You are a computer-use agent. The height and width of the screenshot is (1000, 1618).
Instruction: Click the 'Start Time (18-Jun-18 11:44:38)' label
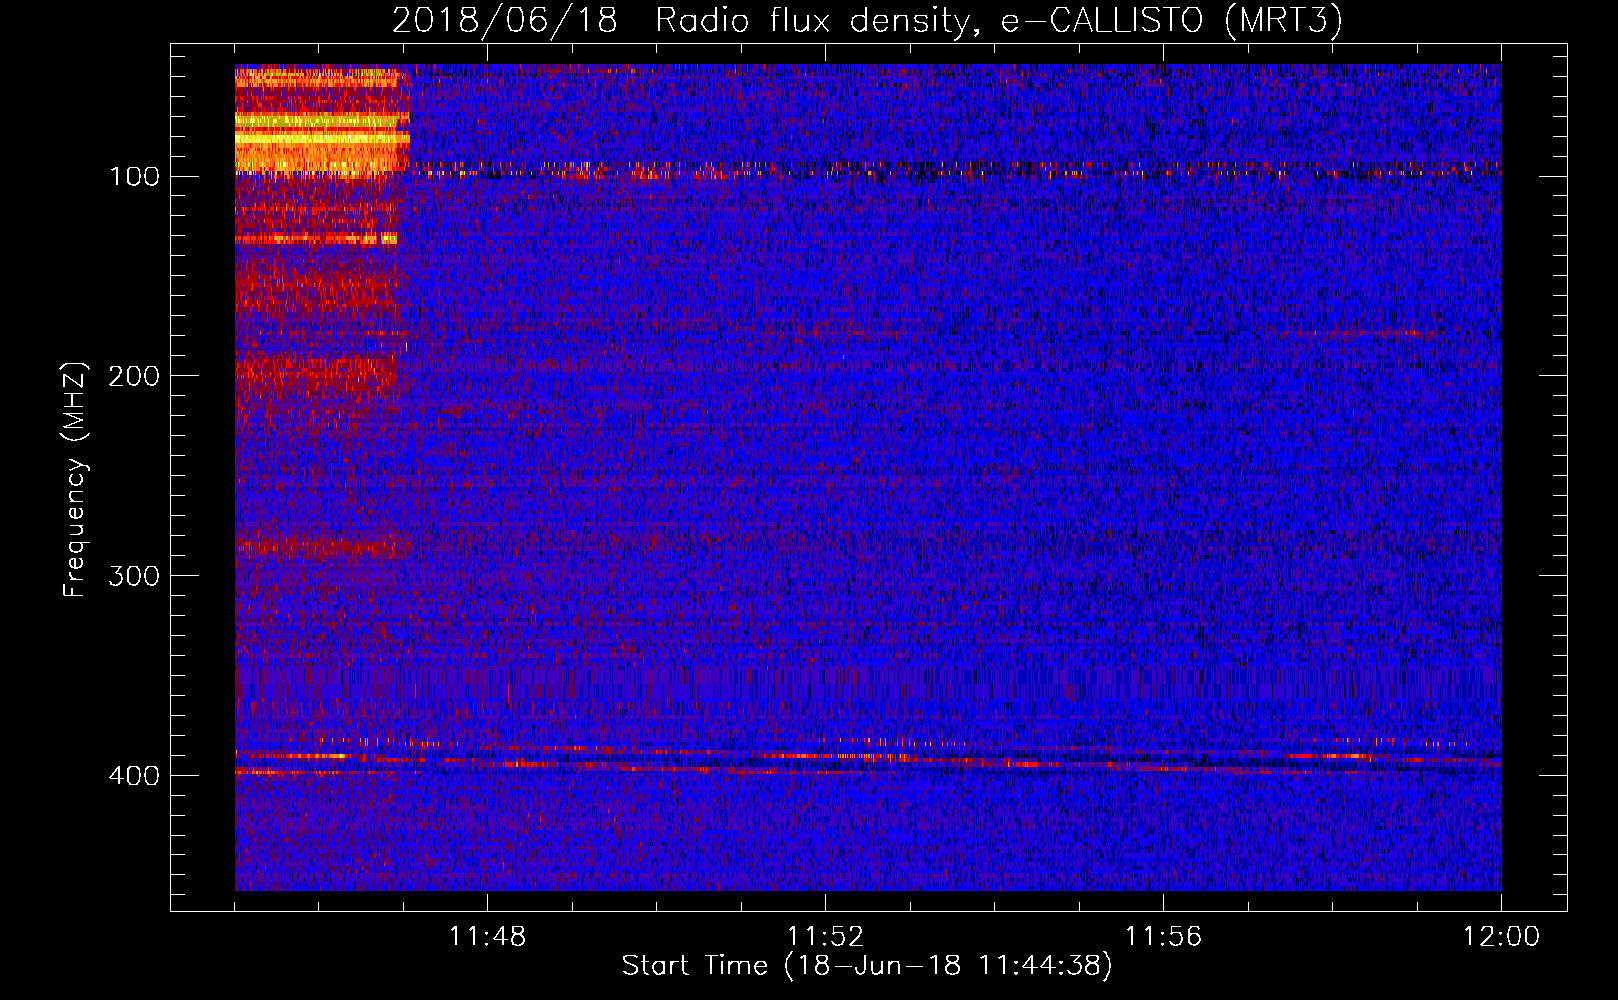867,966
